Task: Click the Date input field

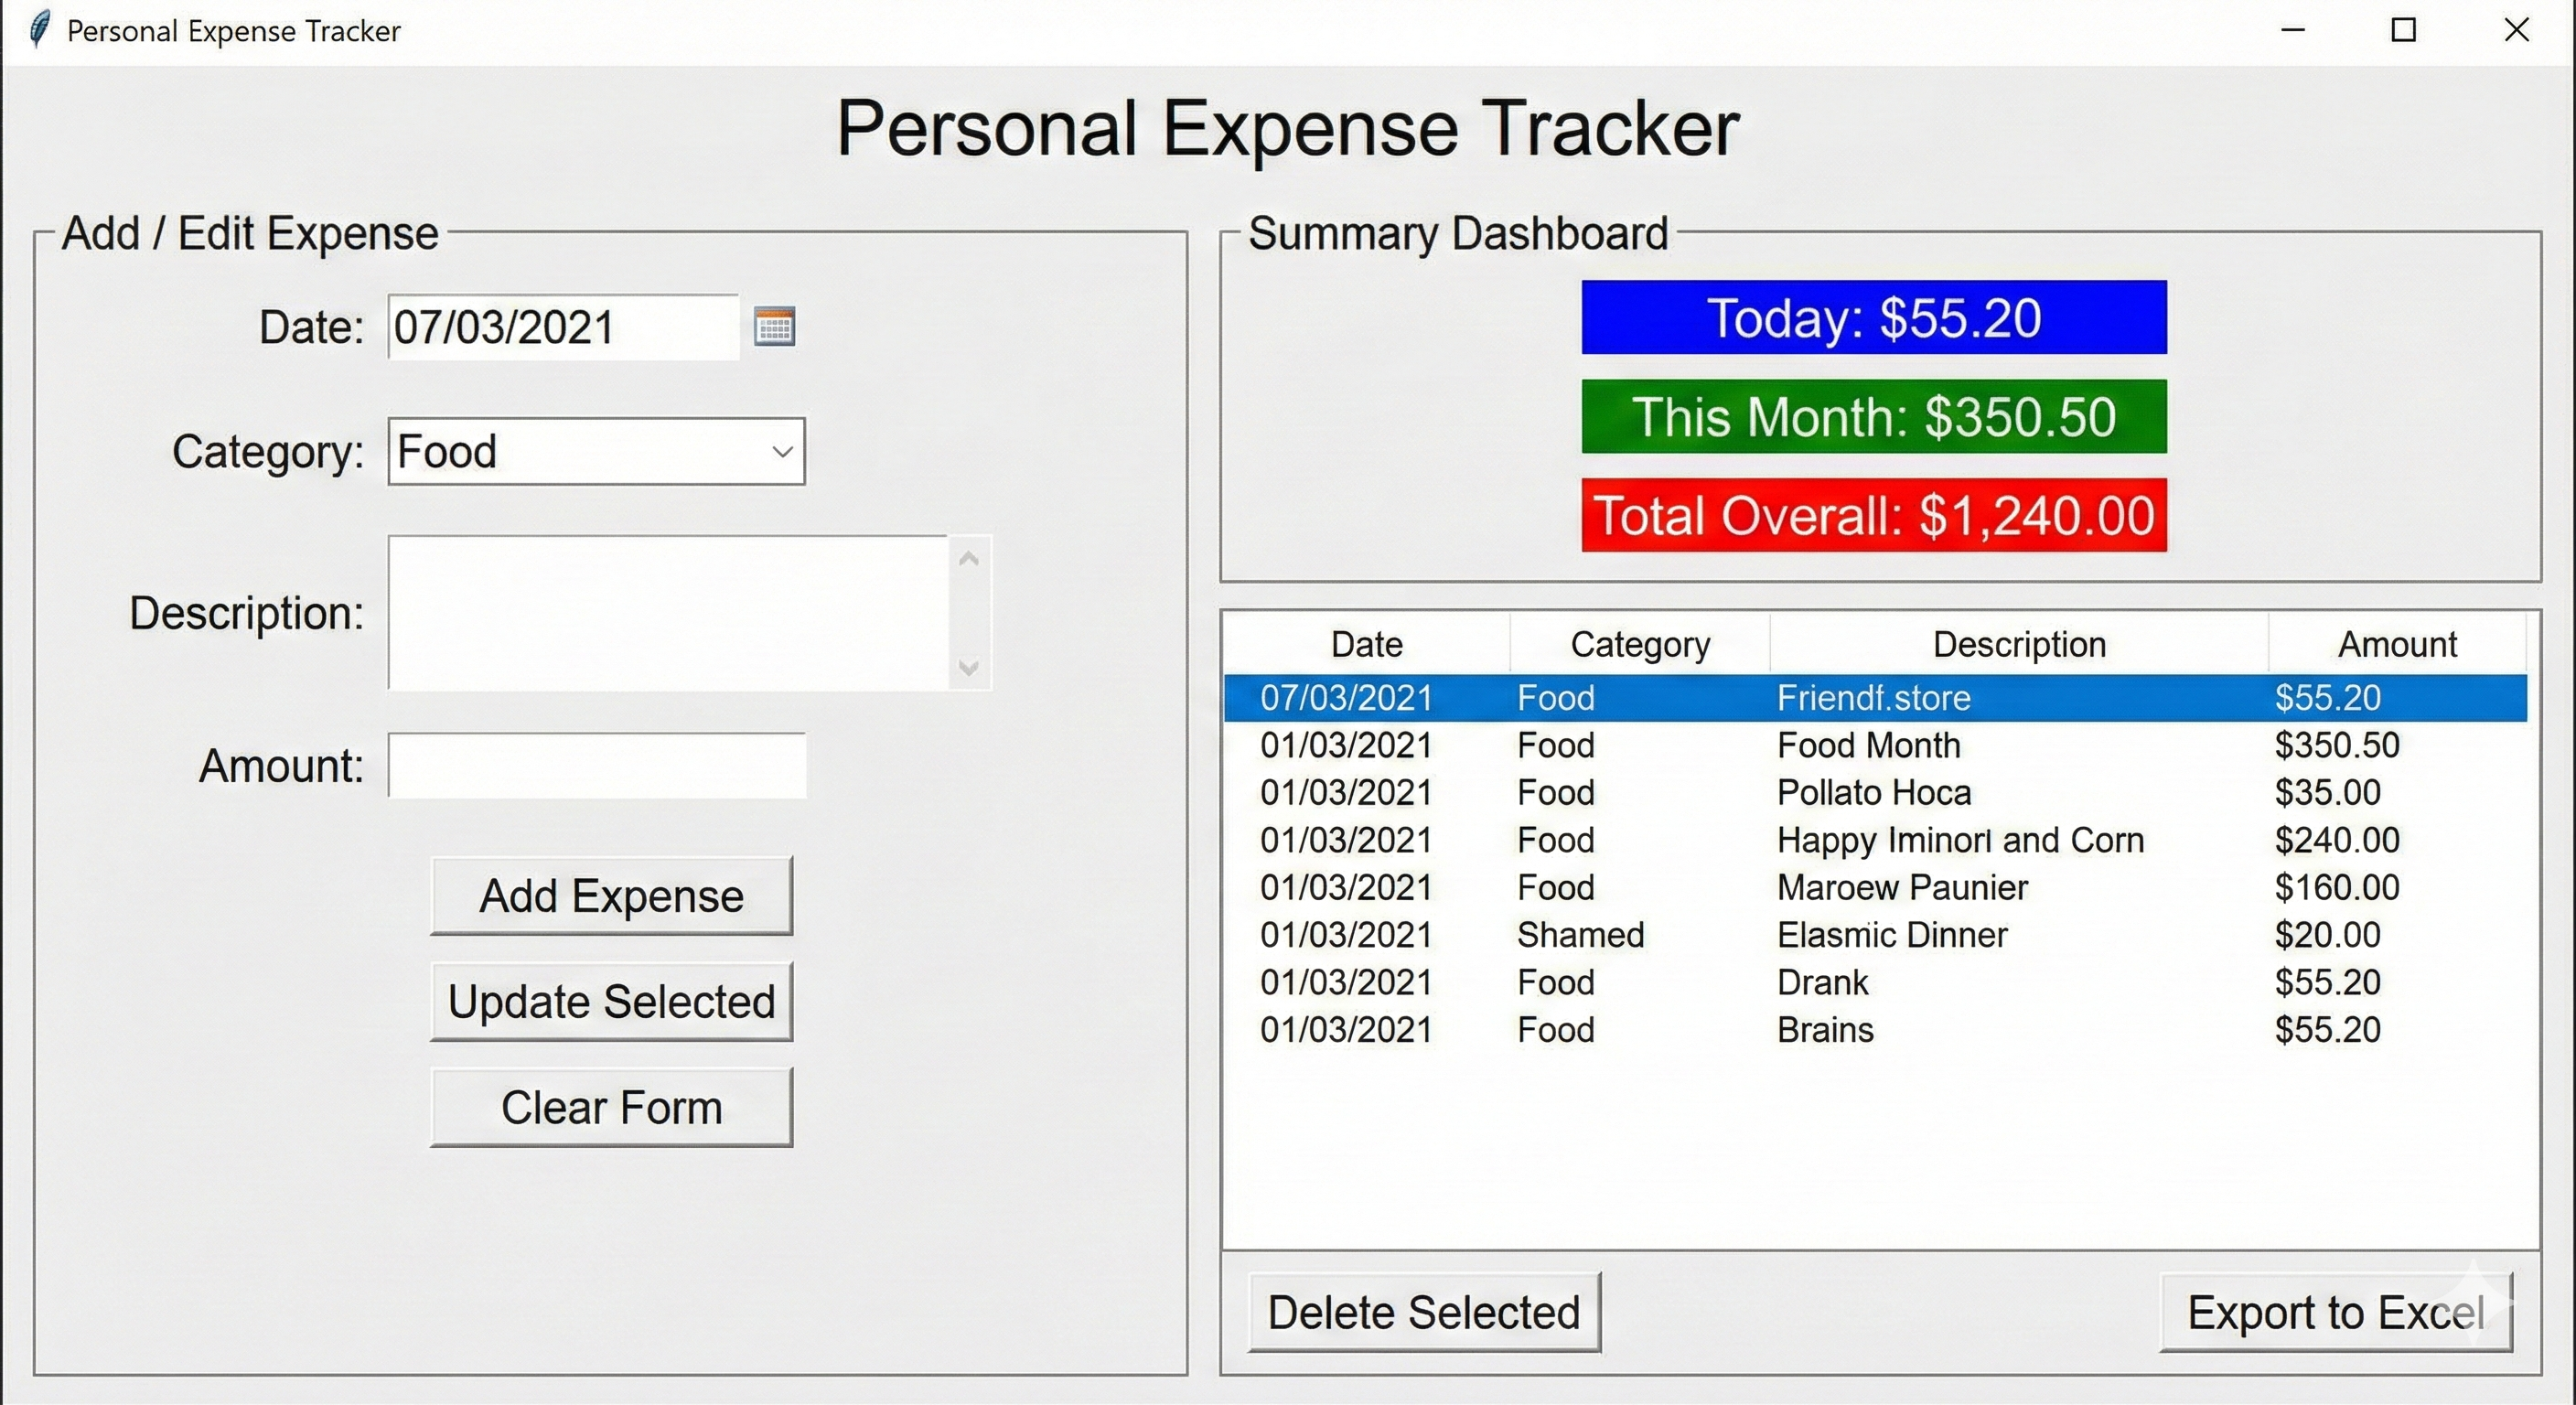Action: tap(562, 327)
